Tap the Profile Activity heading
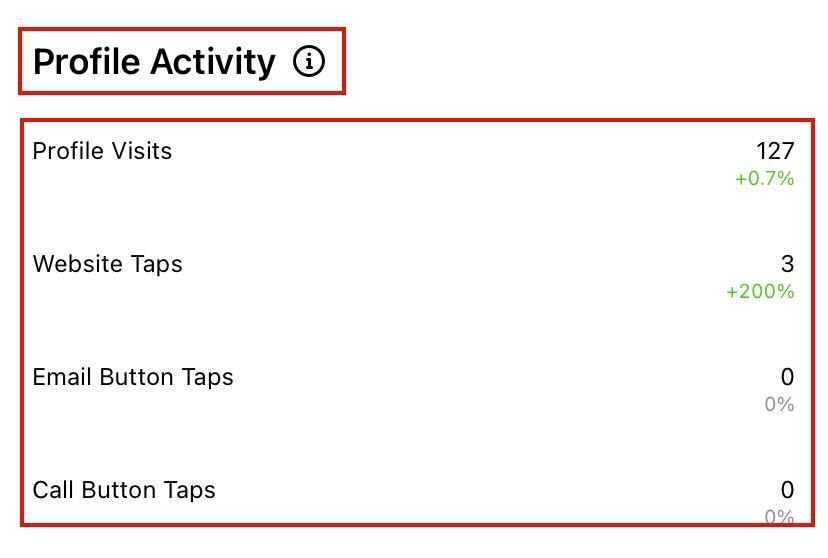The width and height of the screenshot is (828, 558). click(154, 63)
